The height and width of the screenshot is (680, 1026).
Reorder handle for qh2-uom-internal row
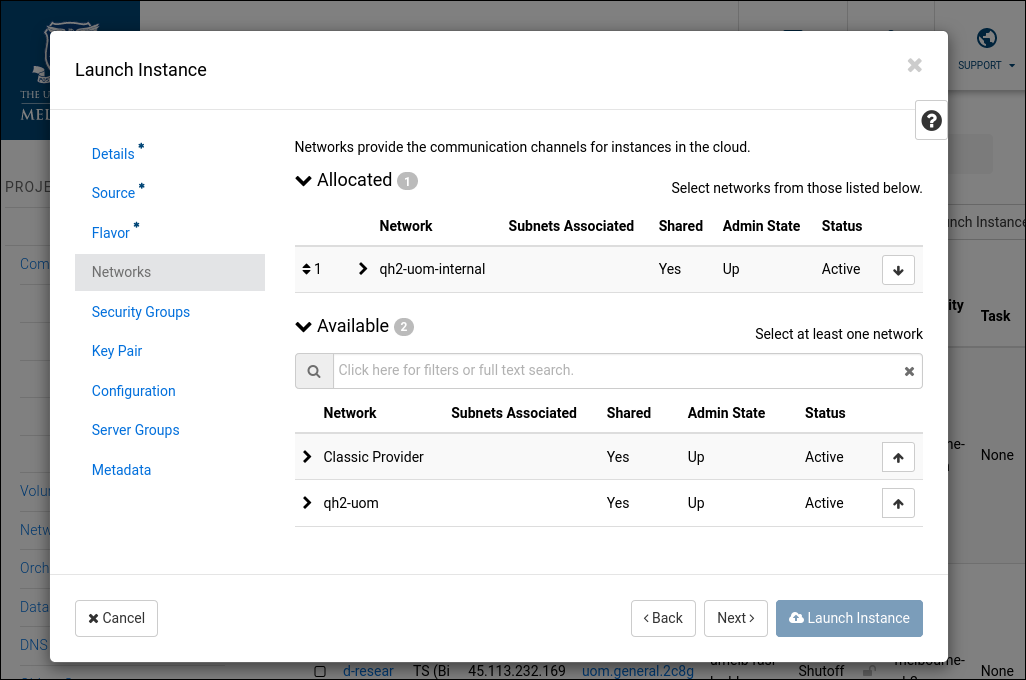coord(306,269)
